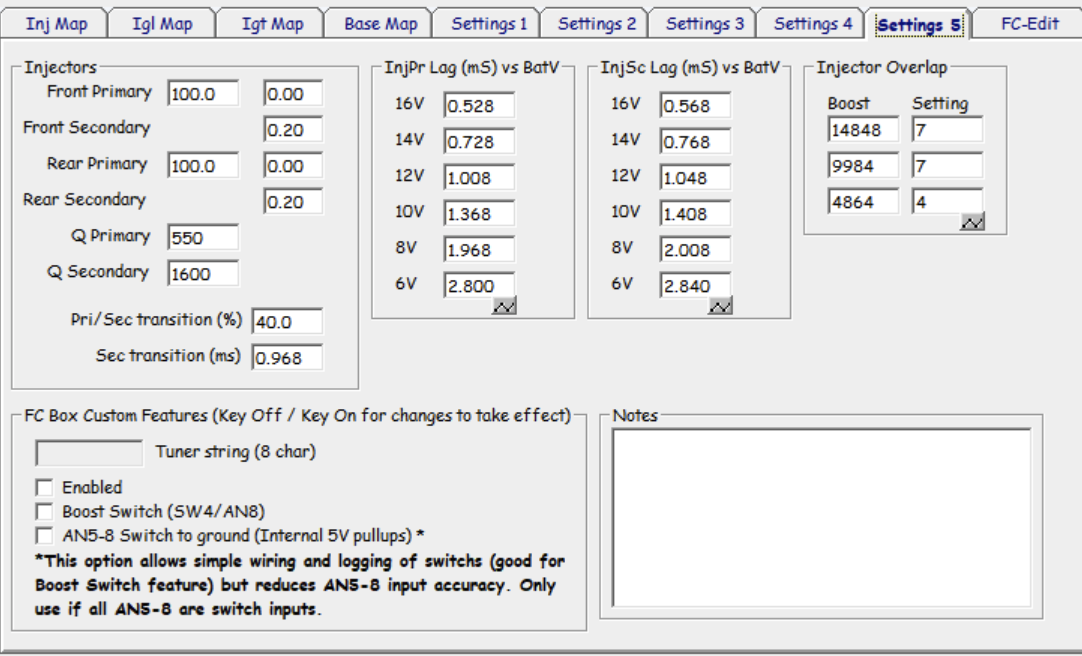Go to the Base Map tab

[381, 24]
